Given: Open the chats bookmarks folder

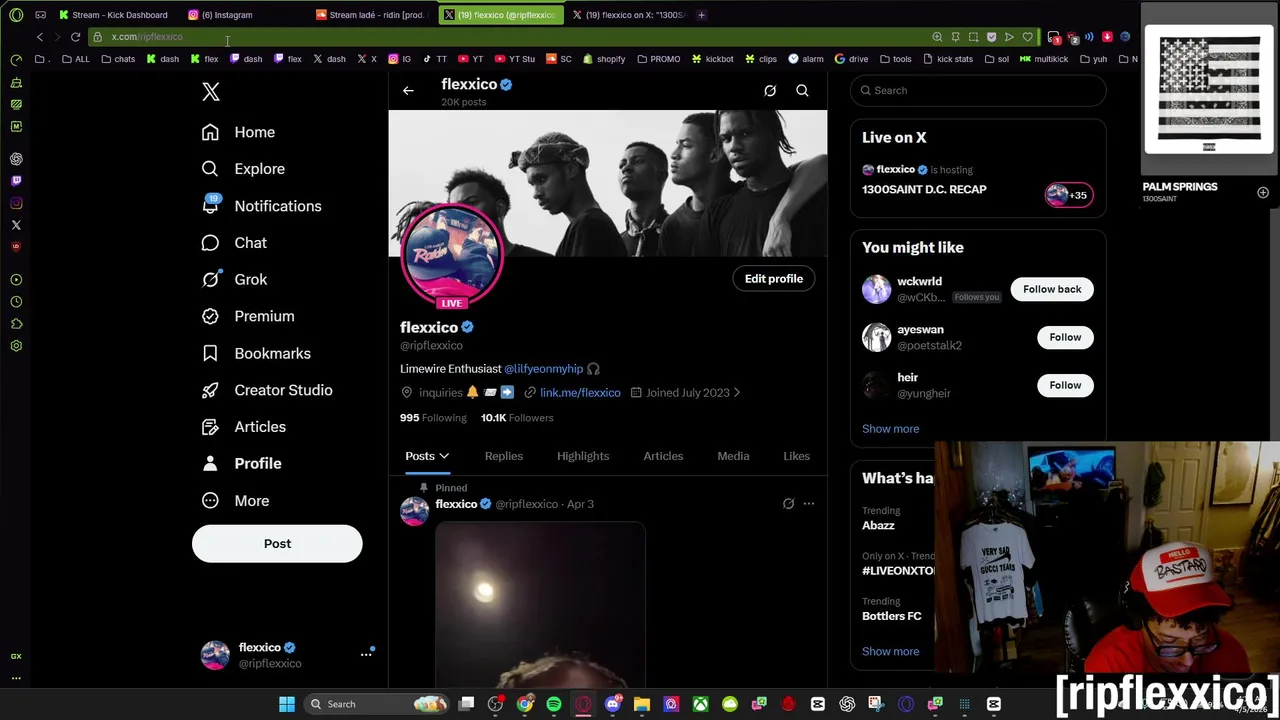Looking at the screenshot, I should [118, 59].
